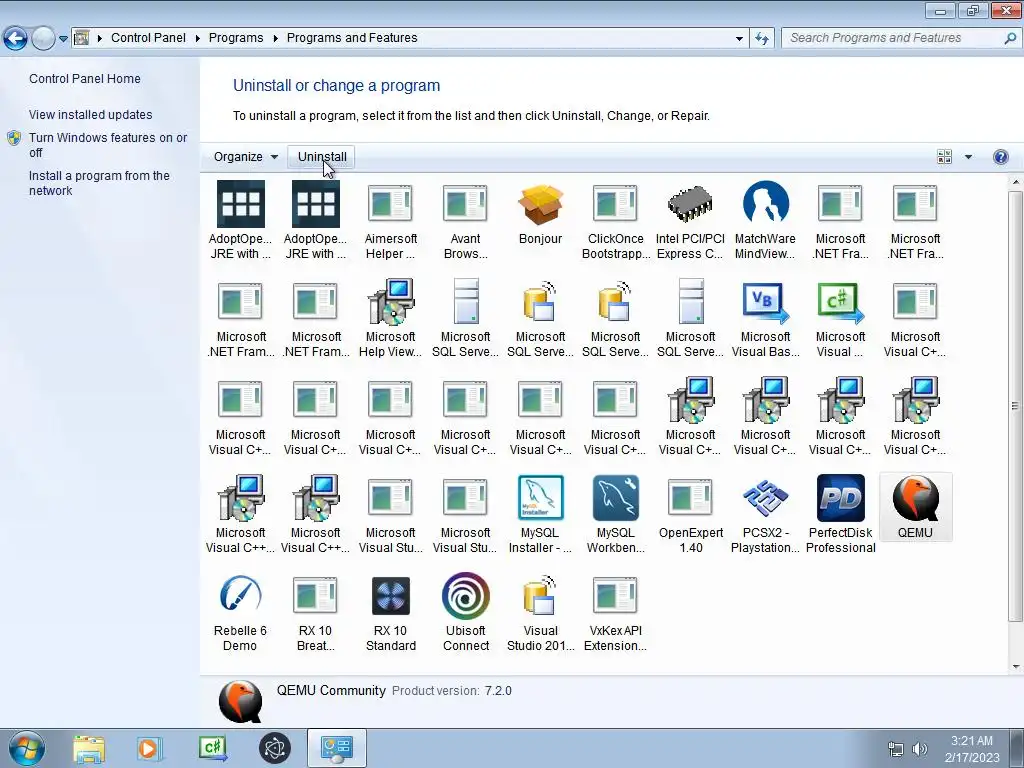Select the Ubisoft Connect icon
The height and width of the screenshot is (768, 1024).
pyautogui.click(x=465, y=596)
